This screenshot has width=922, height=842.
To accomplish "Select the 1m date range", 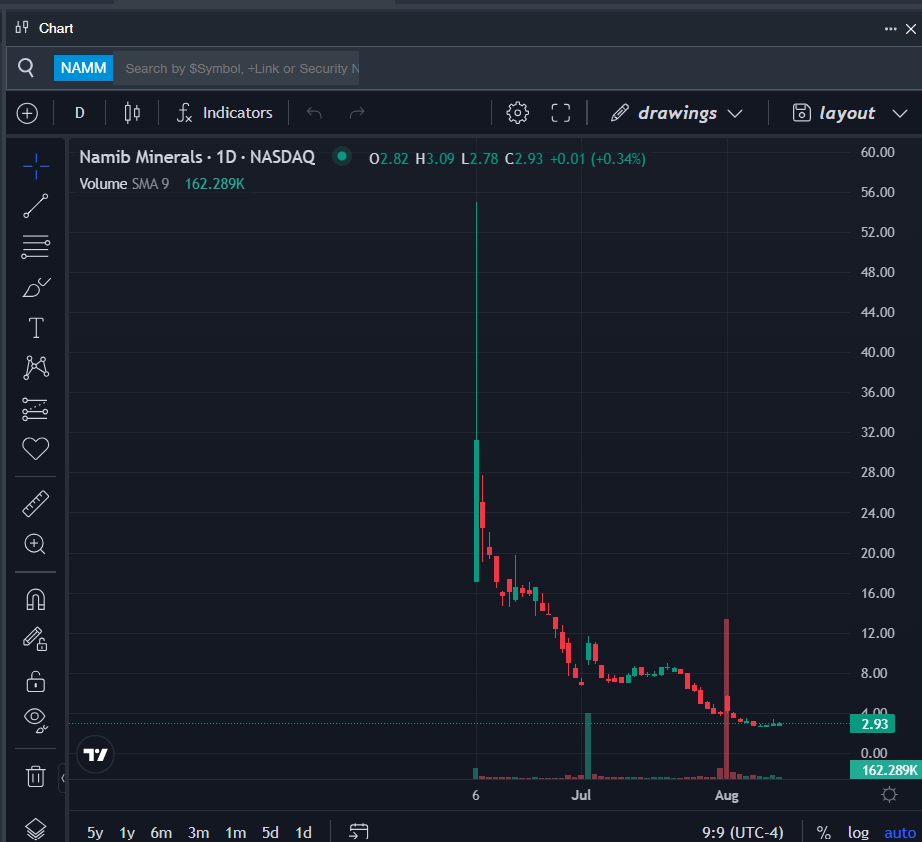I will coord(236,833).
